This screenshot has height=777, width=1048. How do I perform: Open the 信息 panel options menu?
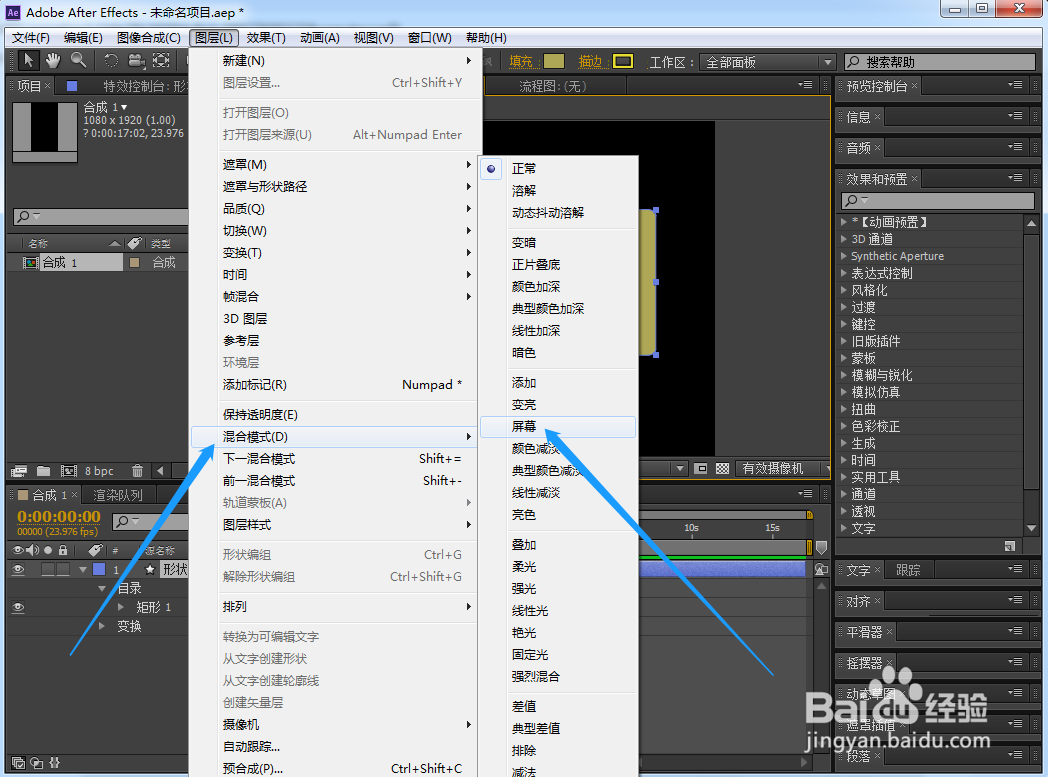[1015, 116]
